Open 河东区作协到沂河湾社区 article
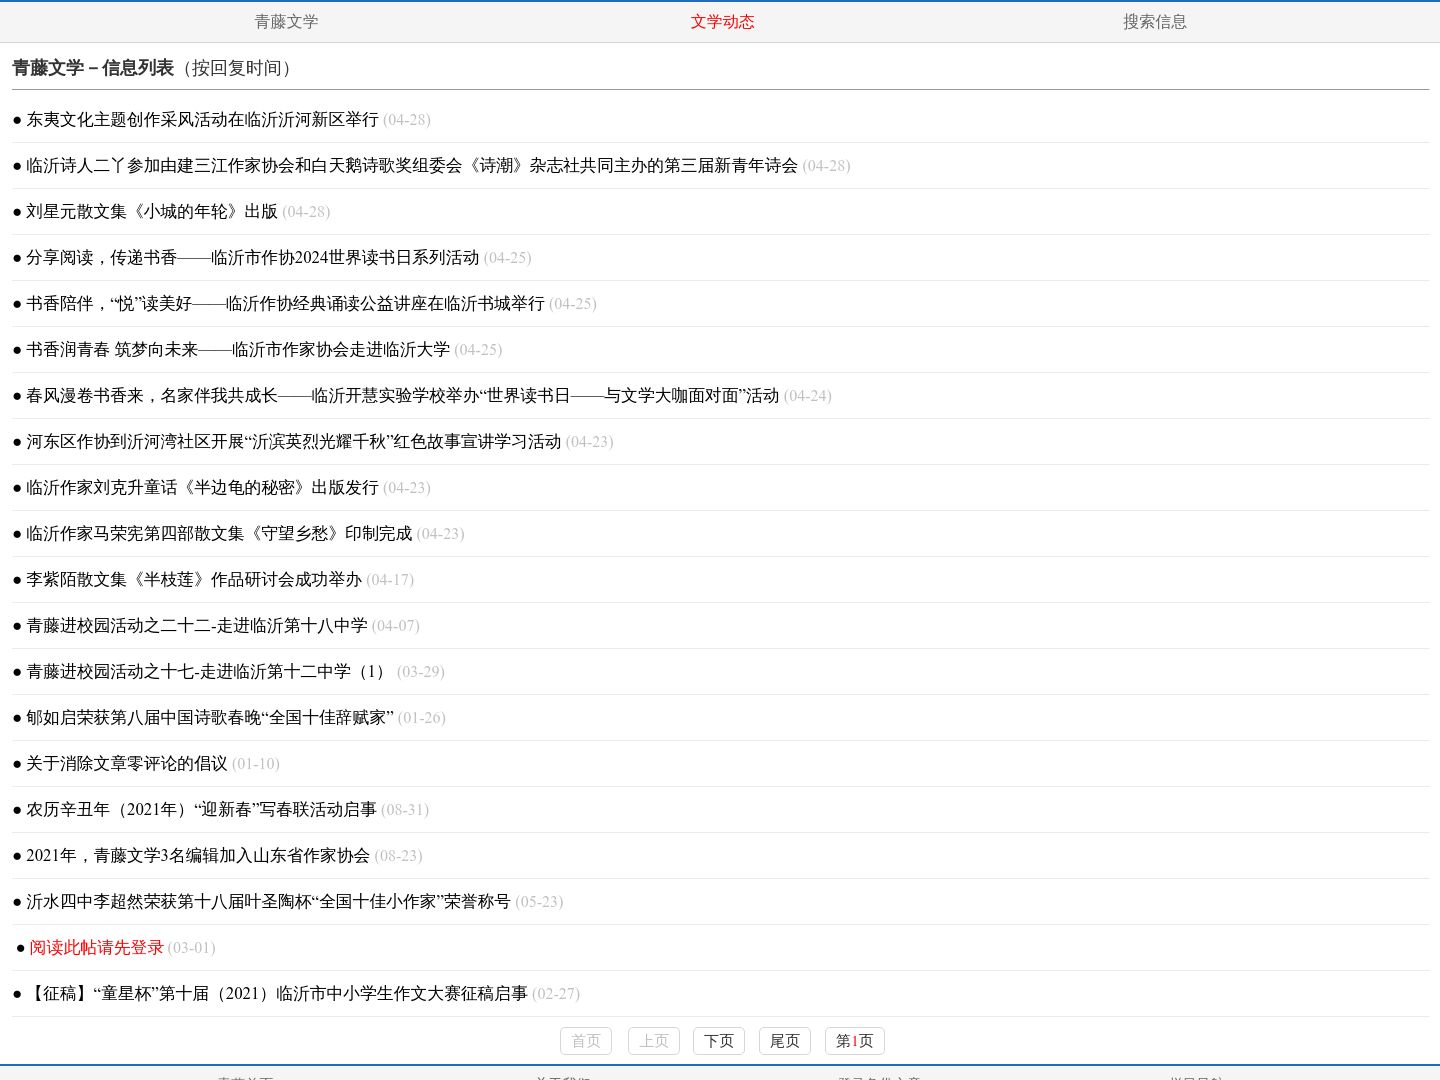Screen dimensions: 1440x1080 pos(293,441)
